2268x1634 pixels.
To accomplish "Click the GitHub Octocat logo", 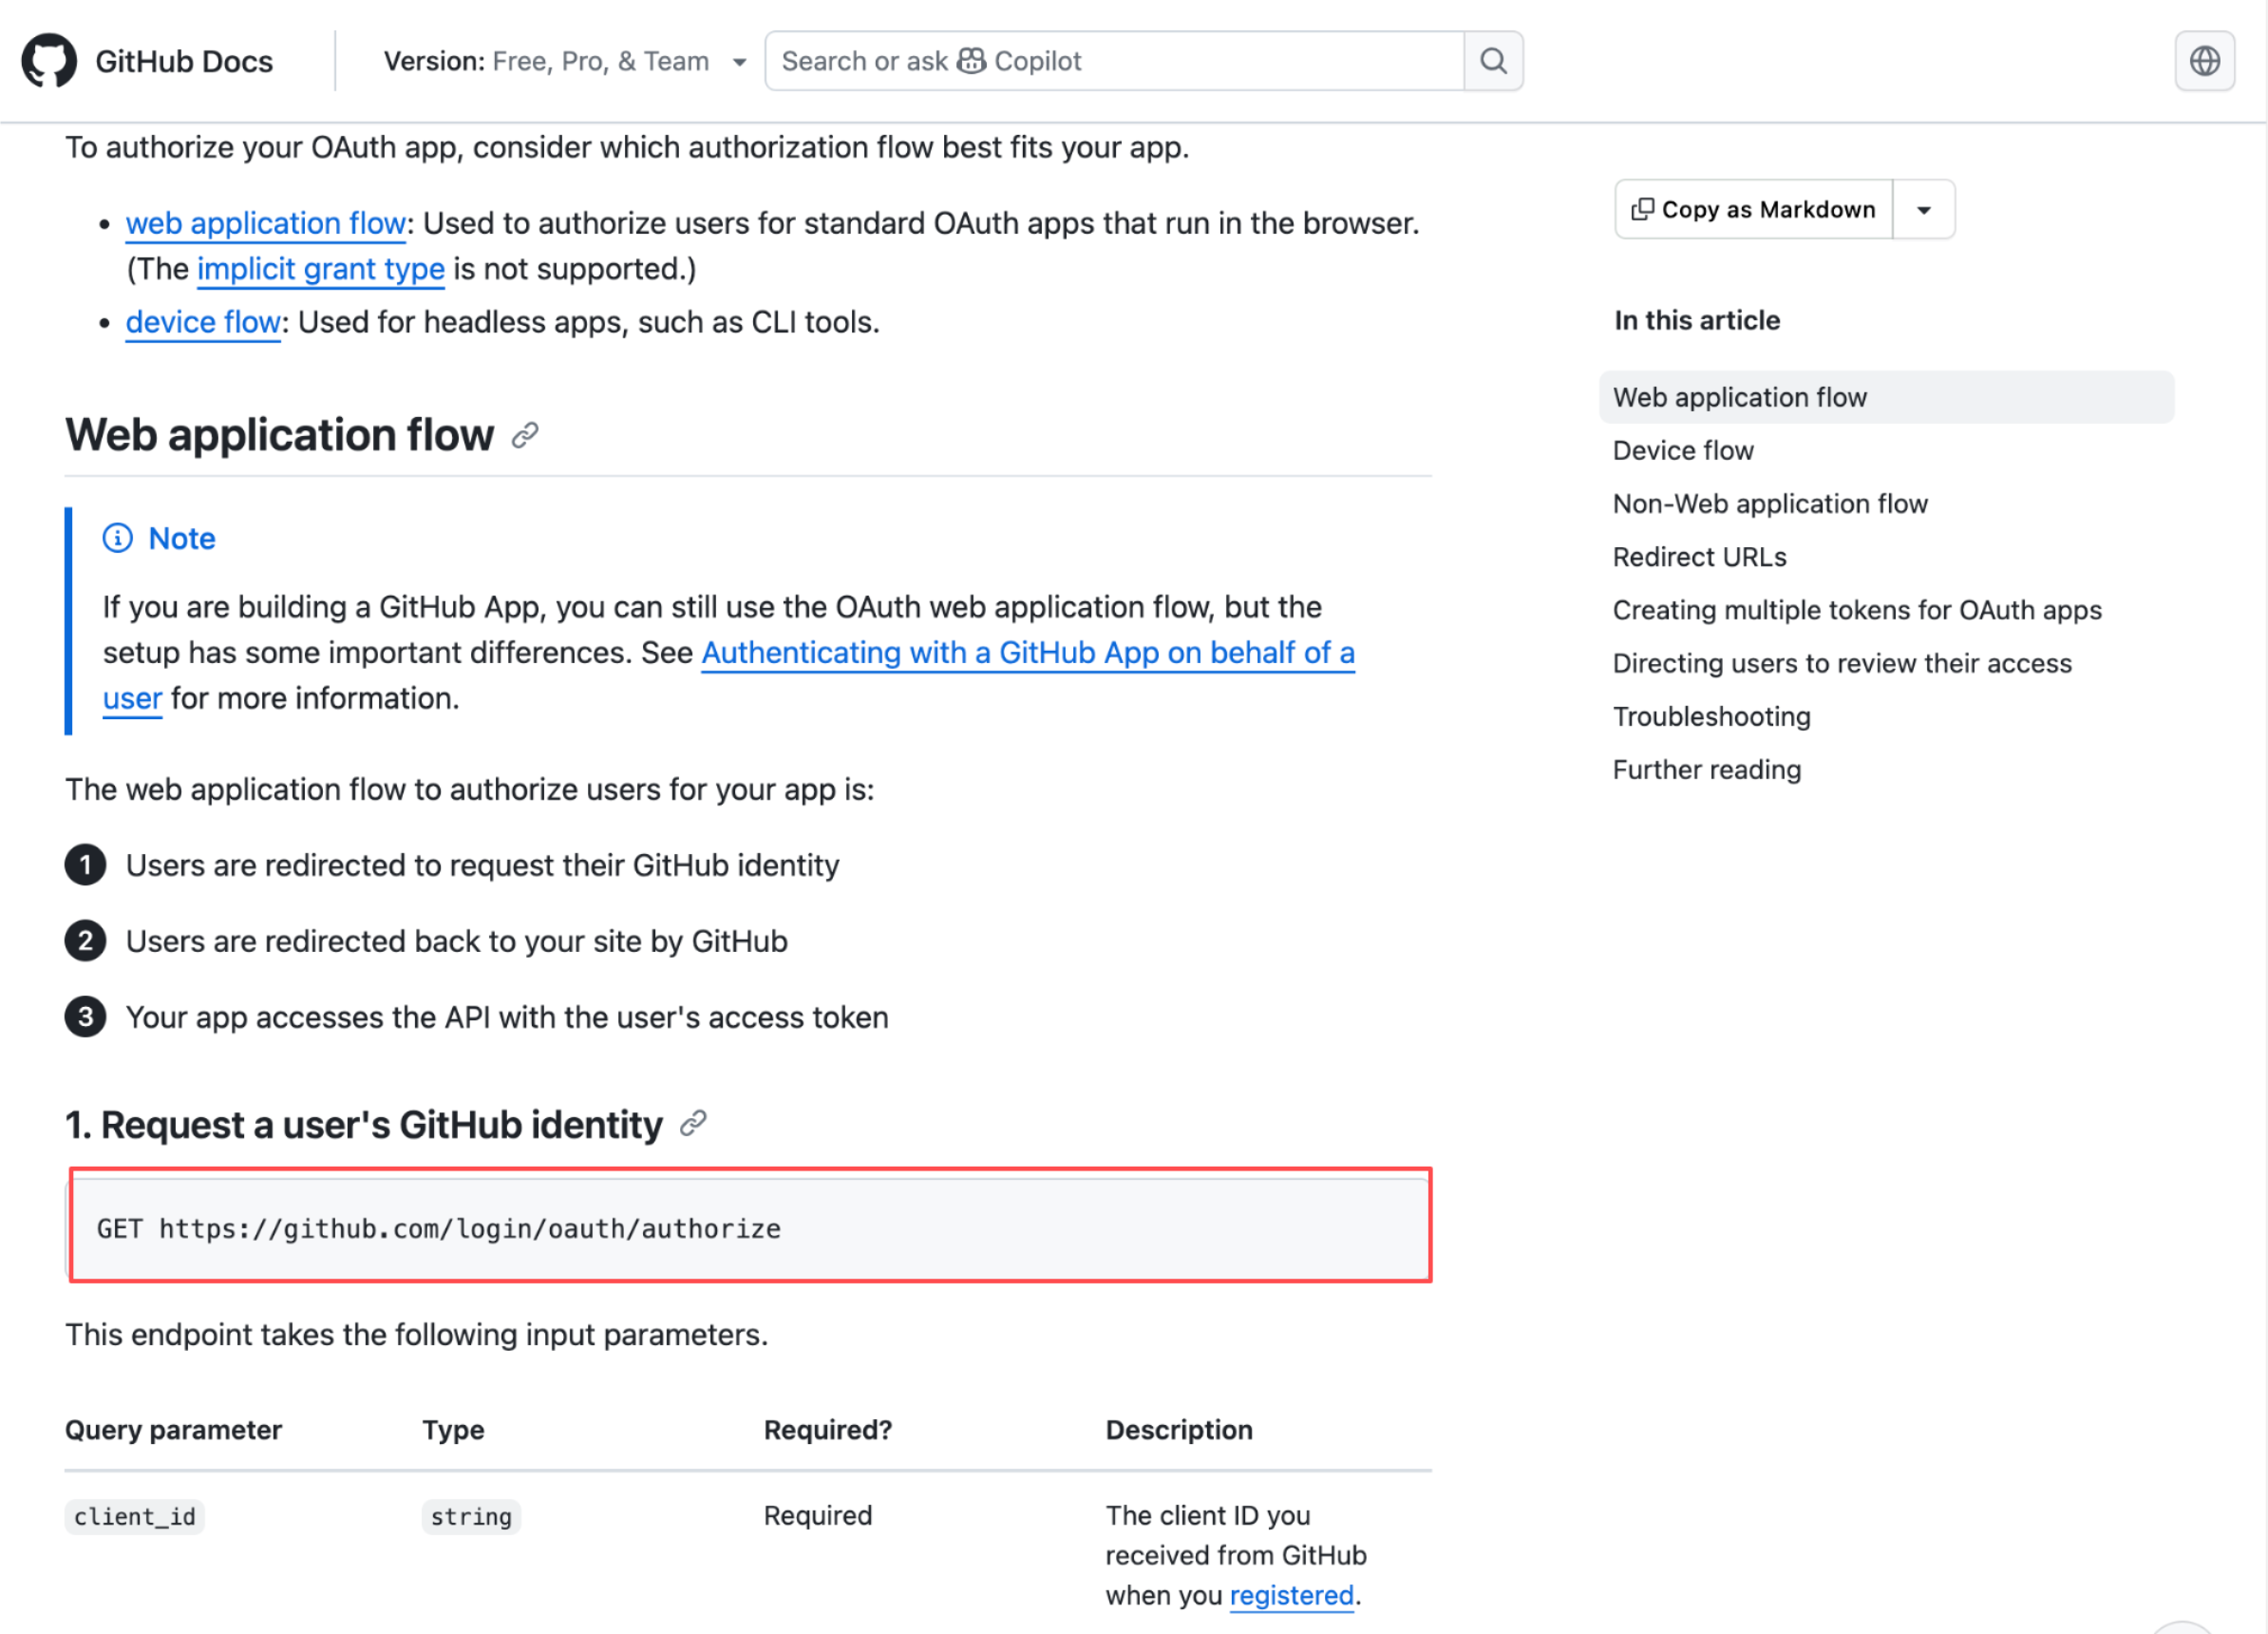I will click(x=49, y=61).
